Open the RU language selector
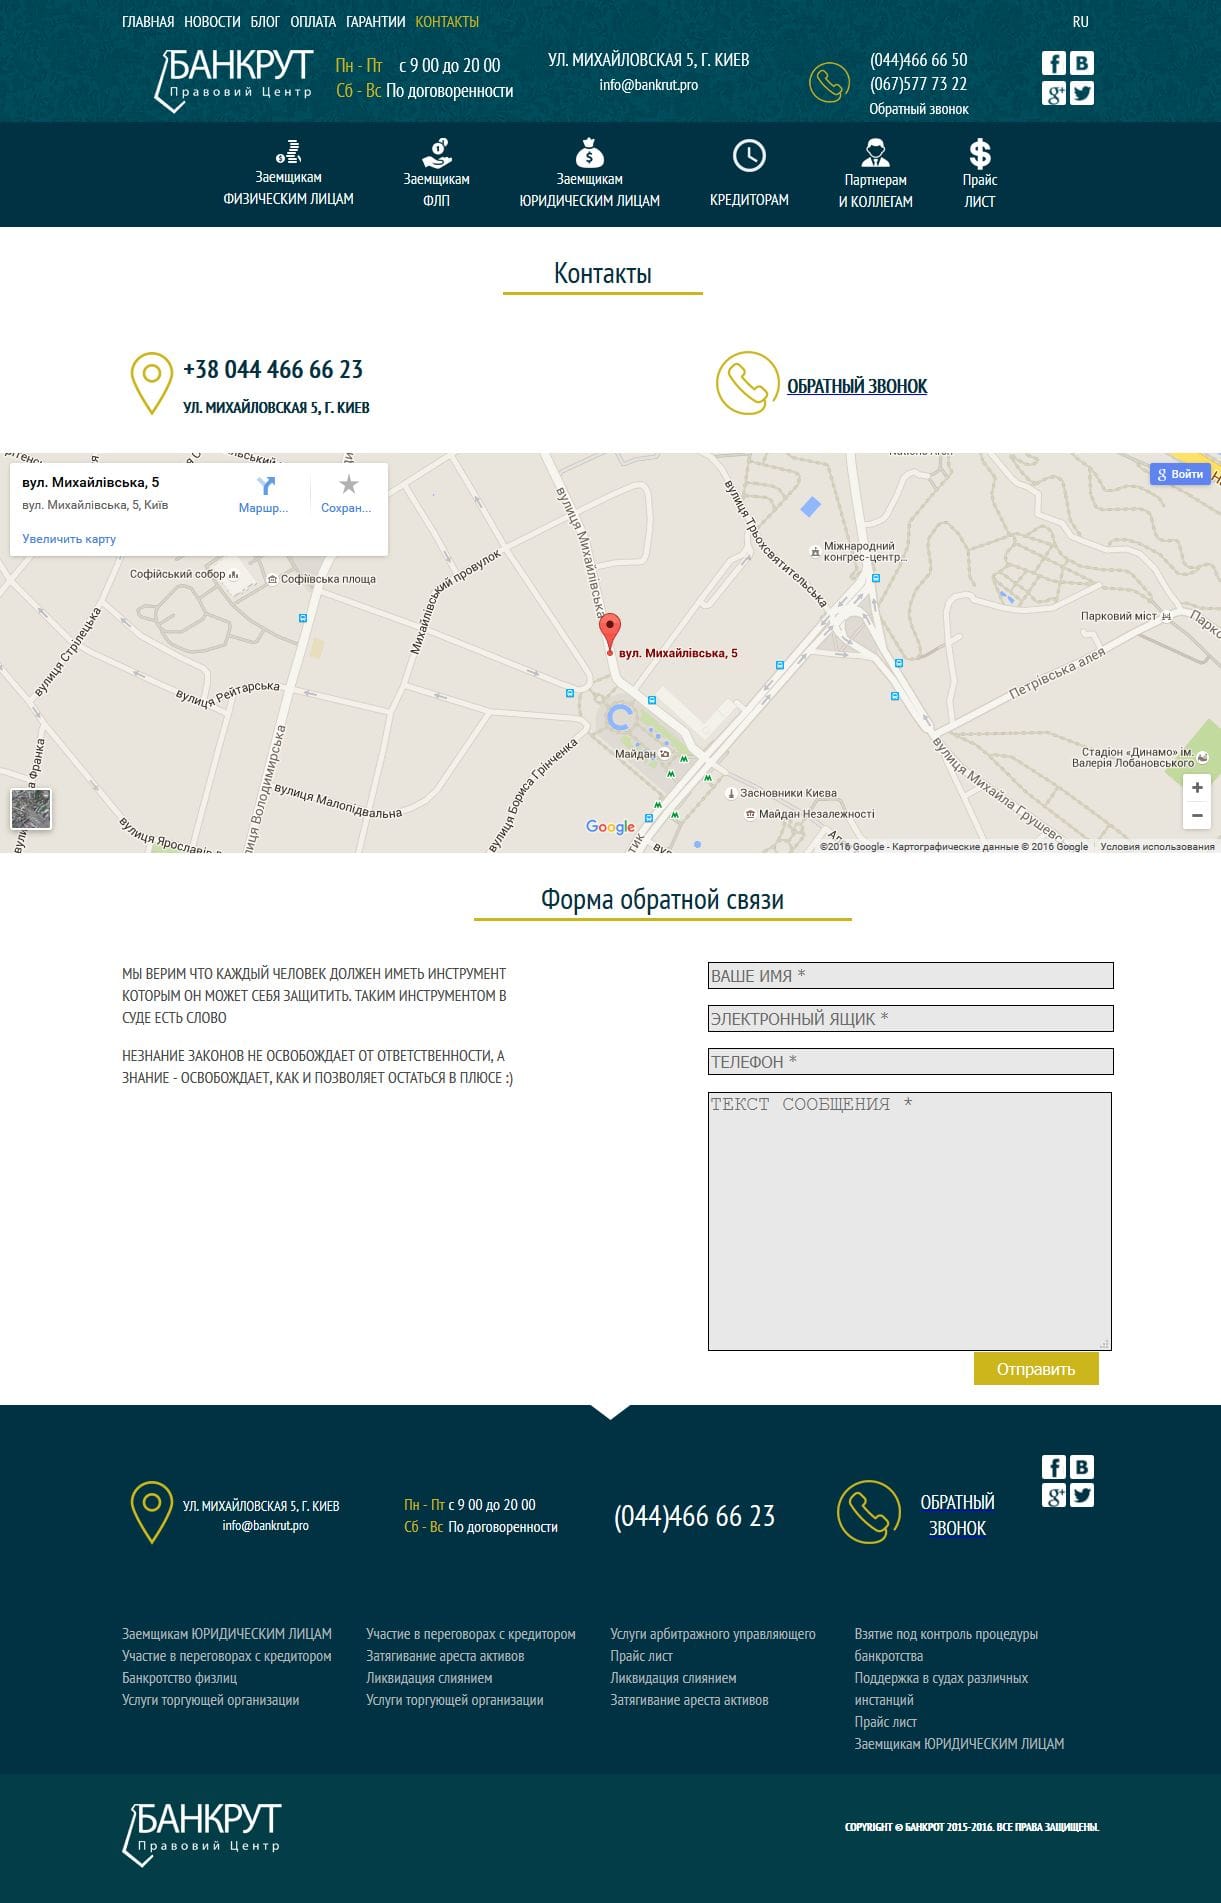 click(x=1080, y=22)
